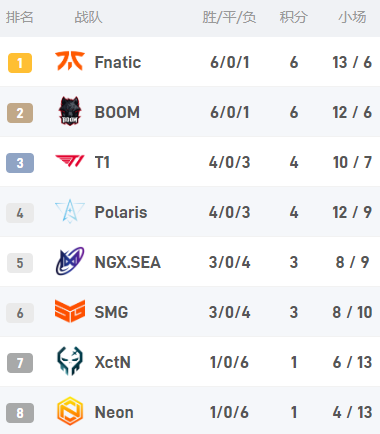Click the Fnatic team logo
The image size is (380, 434).
tap(70, 61)
